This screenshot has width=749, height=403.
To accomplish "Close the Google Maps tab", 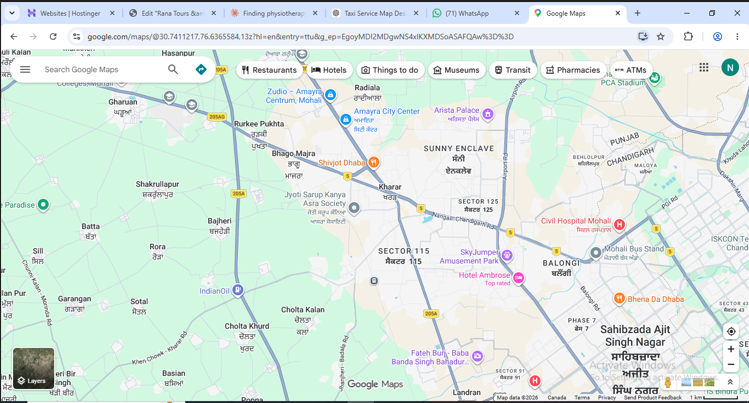I will coord(618,13).
